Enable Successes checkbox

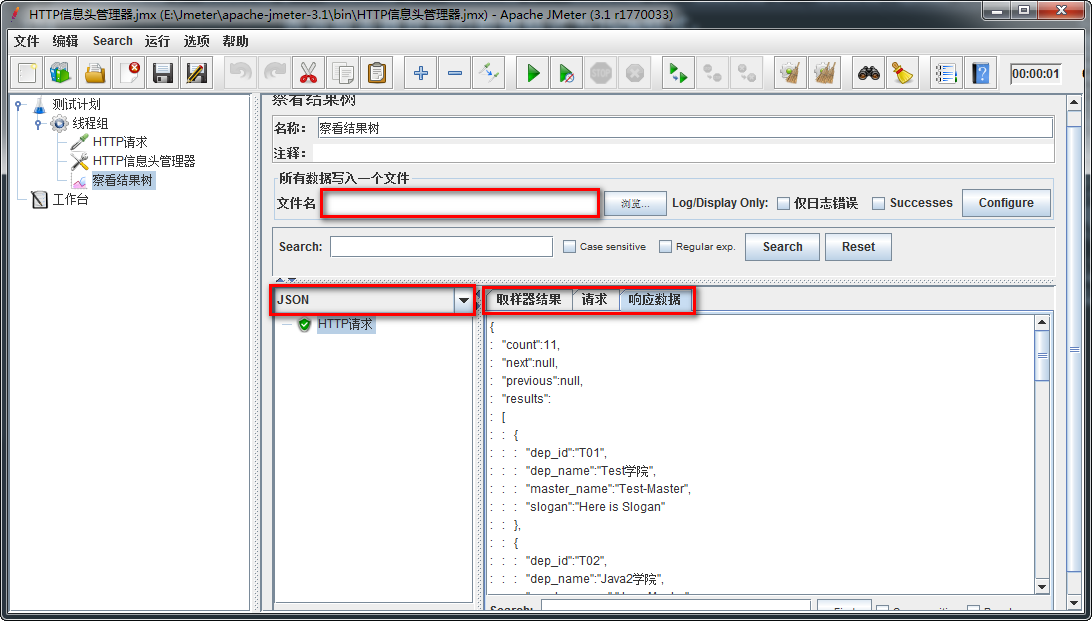(879, 203)
